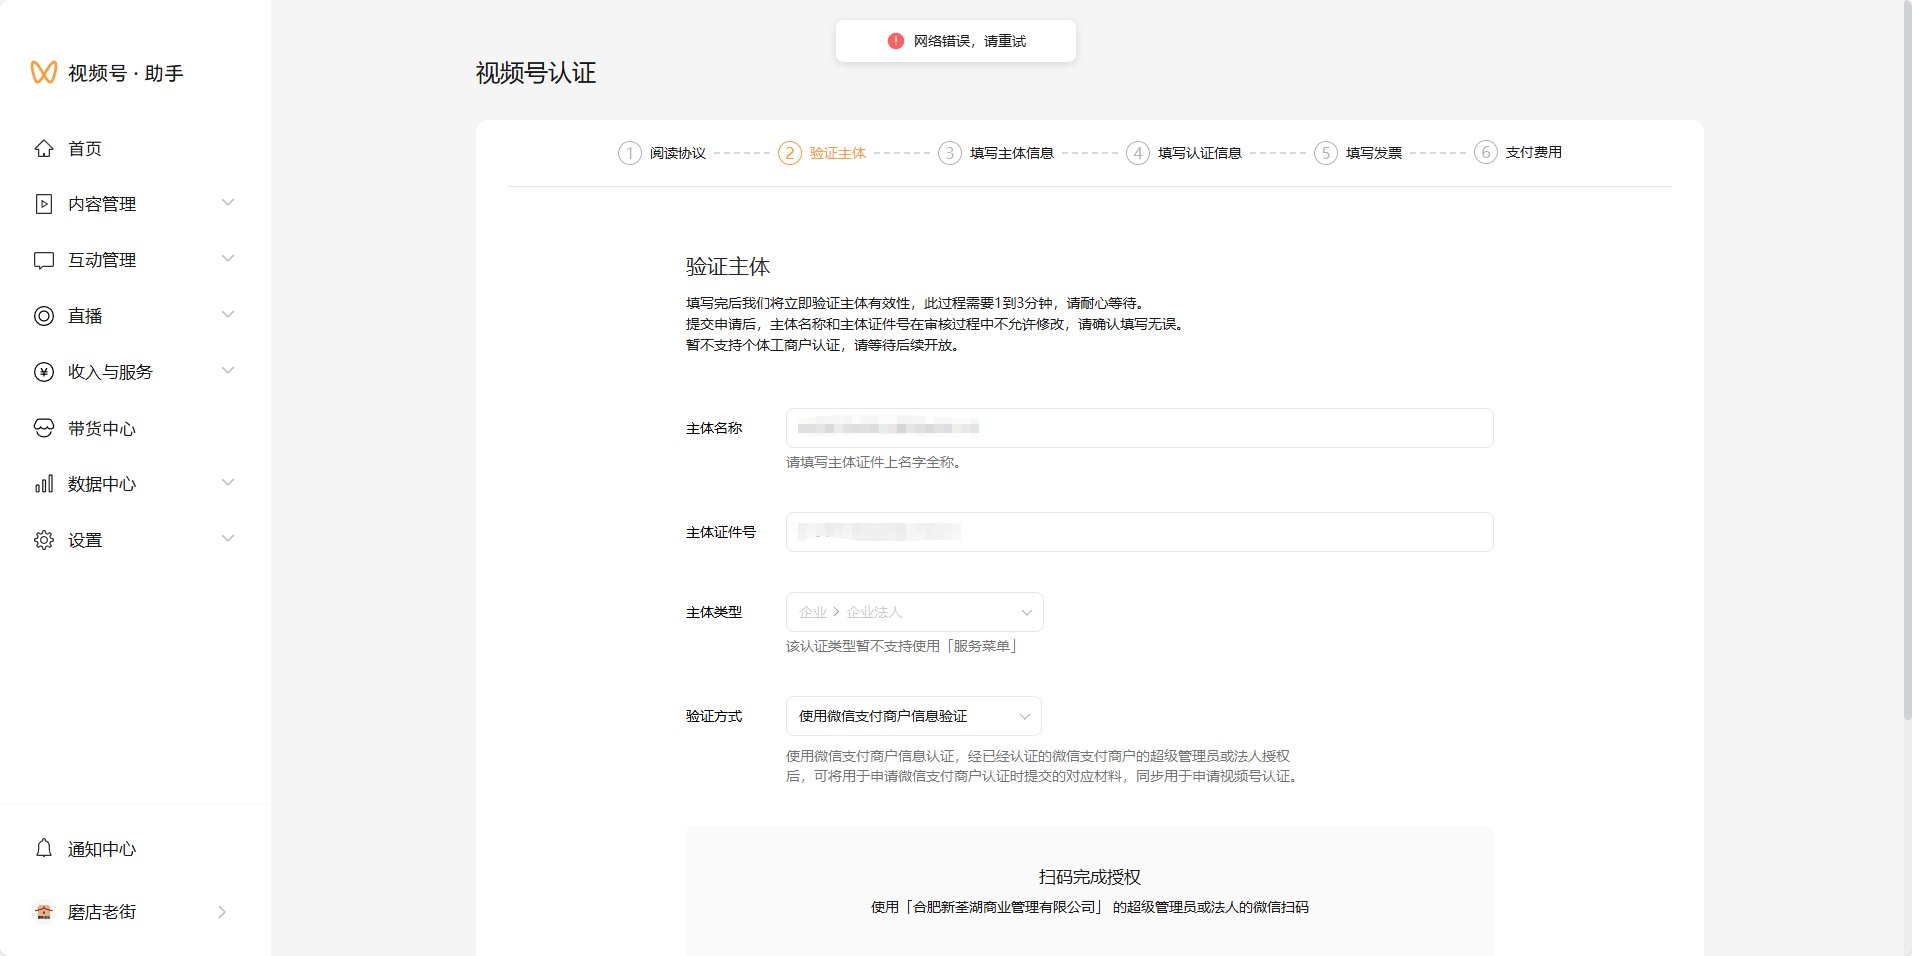Screen dimensions: 1912x956
Task: Click the 磨店老街 account avatar
Action: [44, 912]
